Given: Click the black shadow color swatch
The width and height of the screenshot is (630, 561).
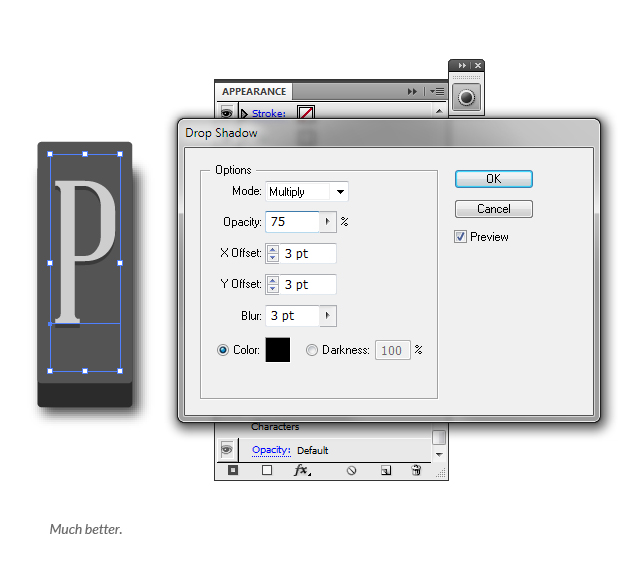Looking at the screenshot, I should (x=278, y=350).
